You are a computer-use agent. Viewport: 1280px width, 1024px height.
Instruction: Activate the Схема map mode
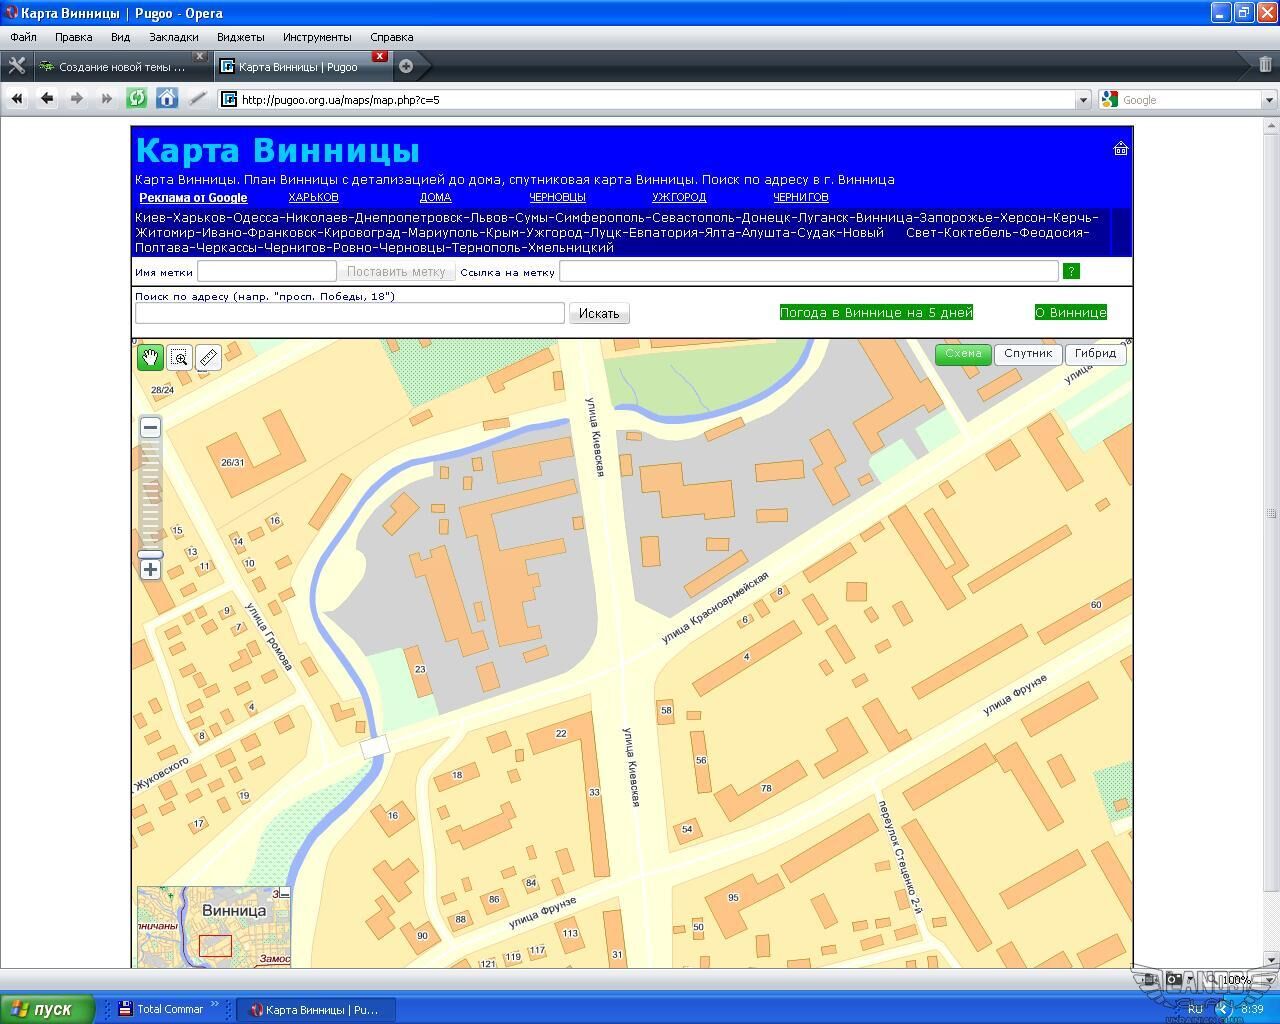coord(963,354)
